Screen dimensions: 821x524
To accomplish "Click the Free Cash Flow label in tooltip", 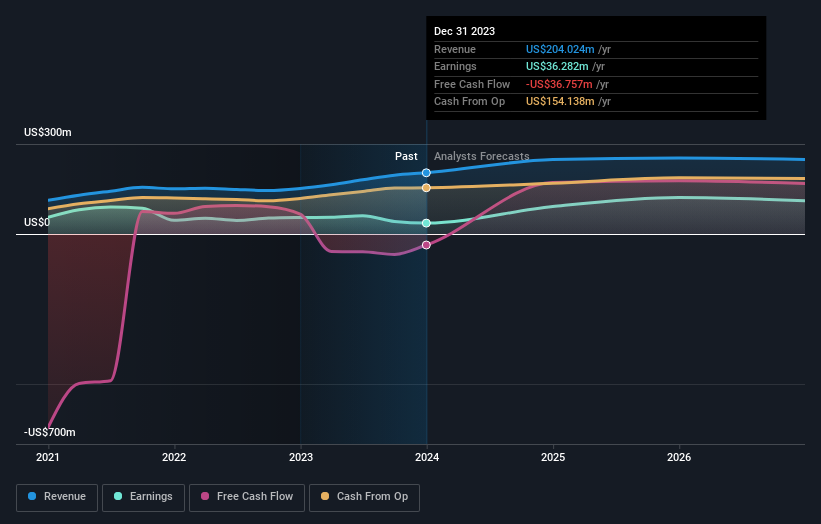I will click(472, 84).
